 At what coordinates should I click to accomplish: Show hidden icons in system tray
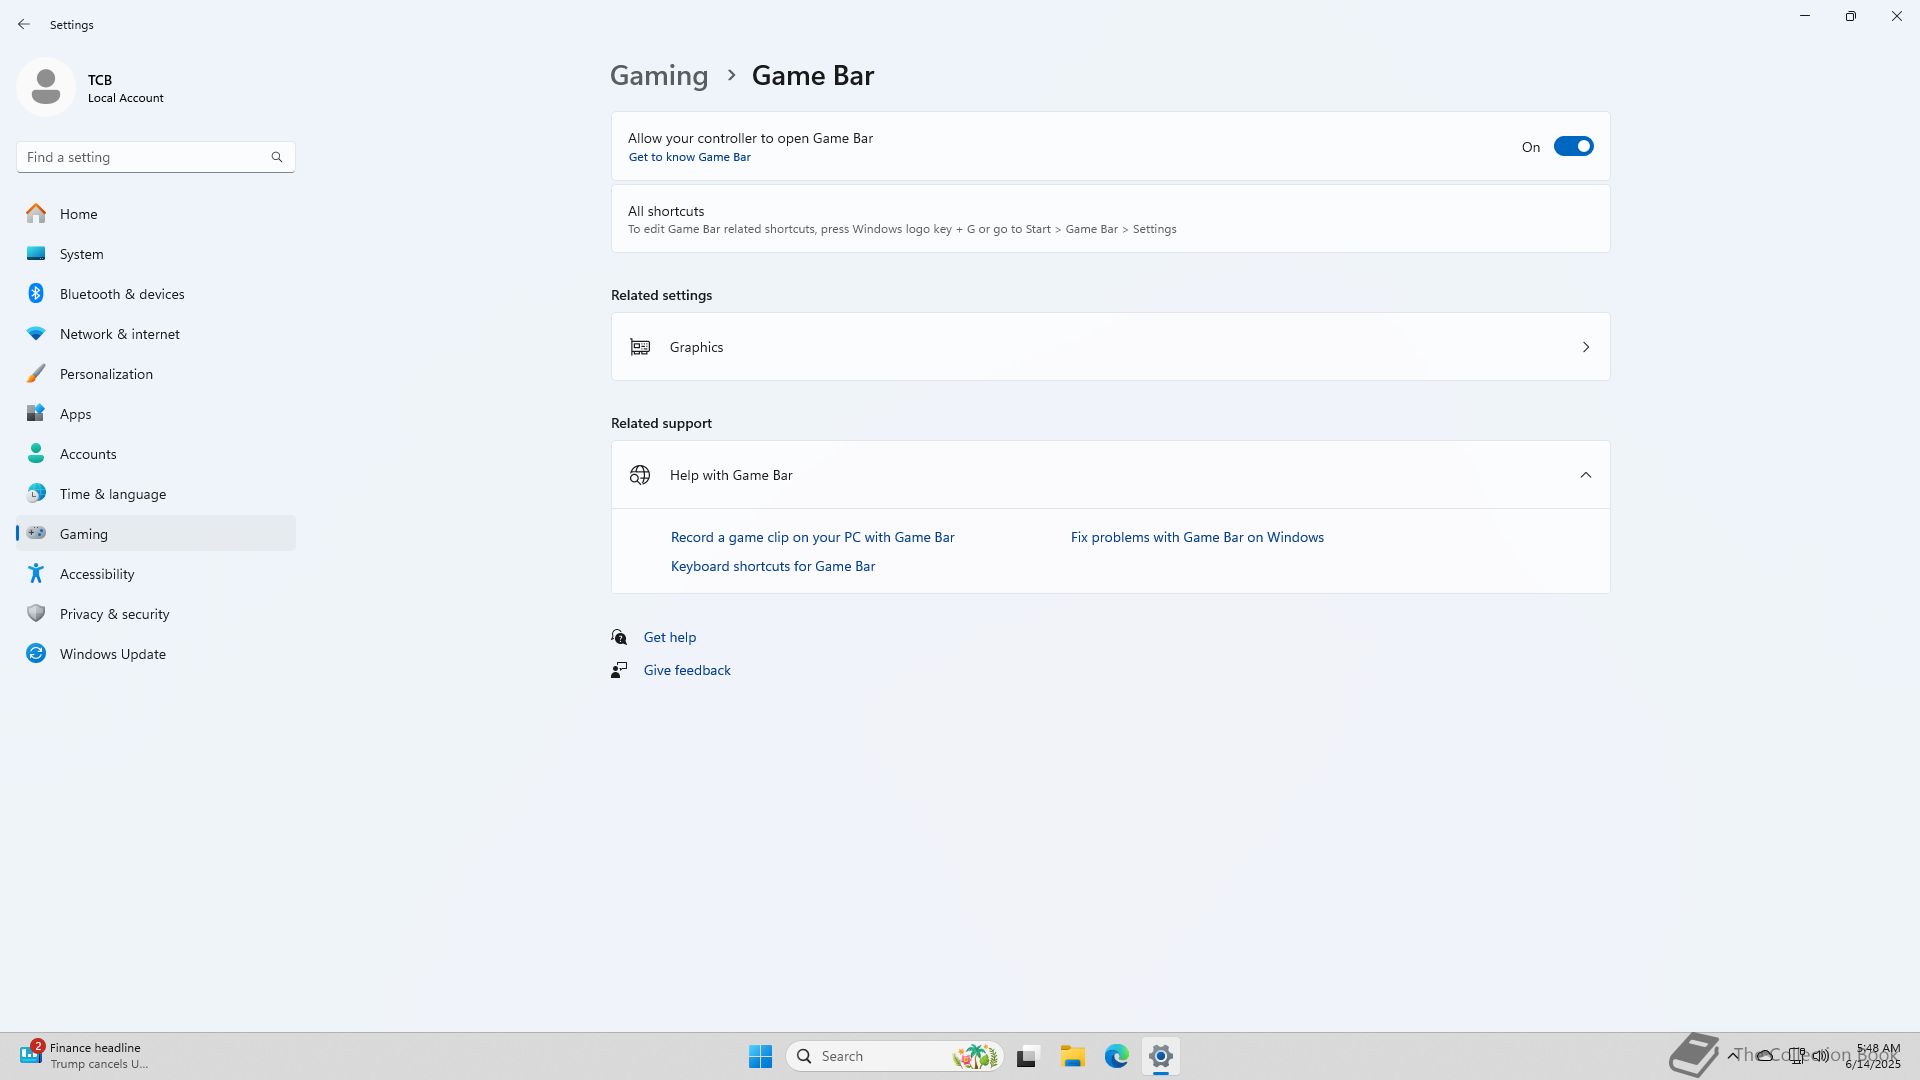1732,1056
